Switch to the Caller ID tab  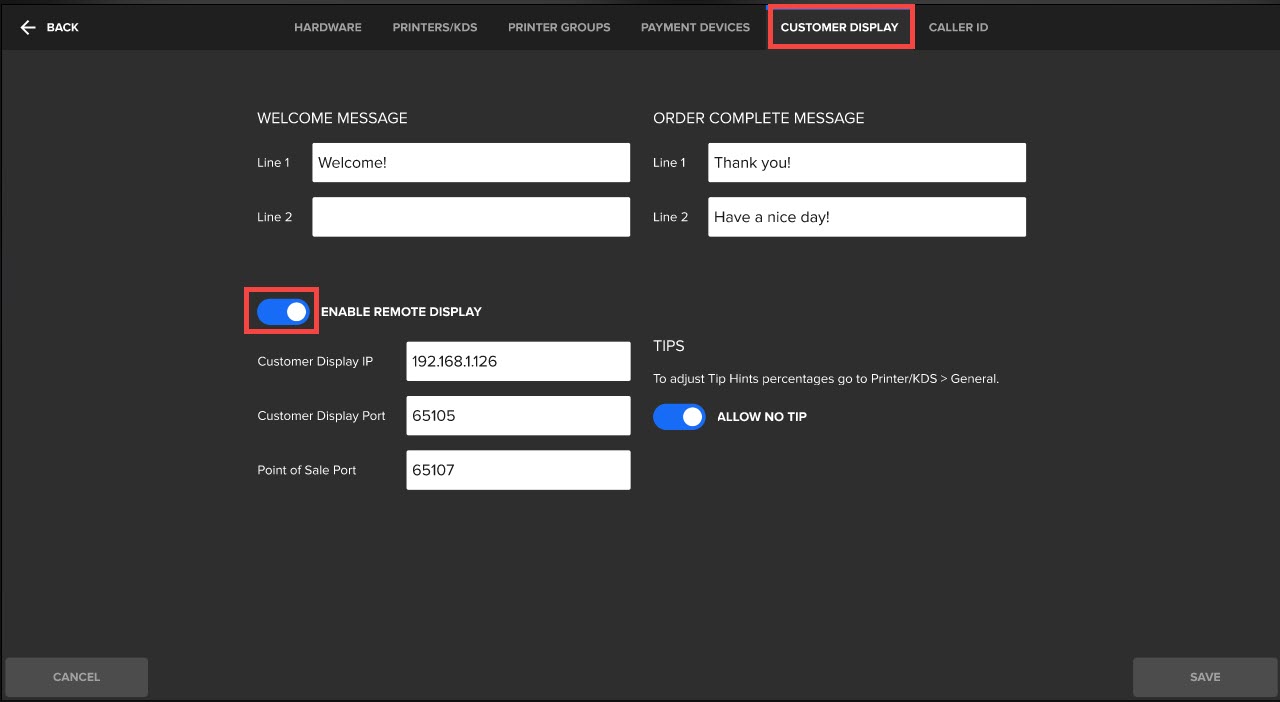pyautogui.click(x=958, y=27)
